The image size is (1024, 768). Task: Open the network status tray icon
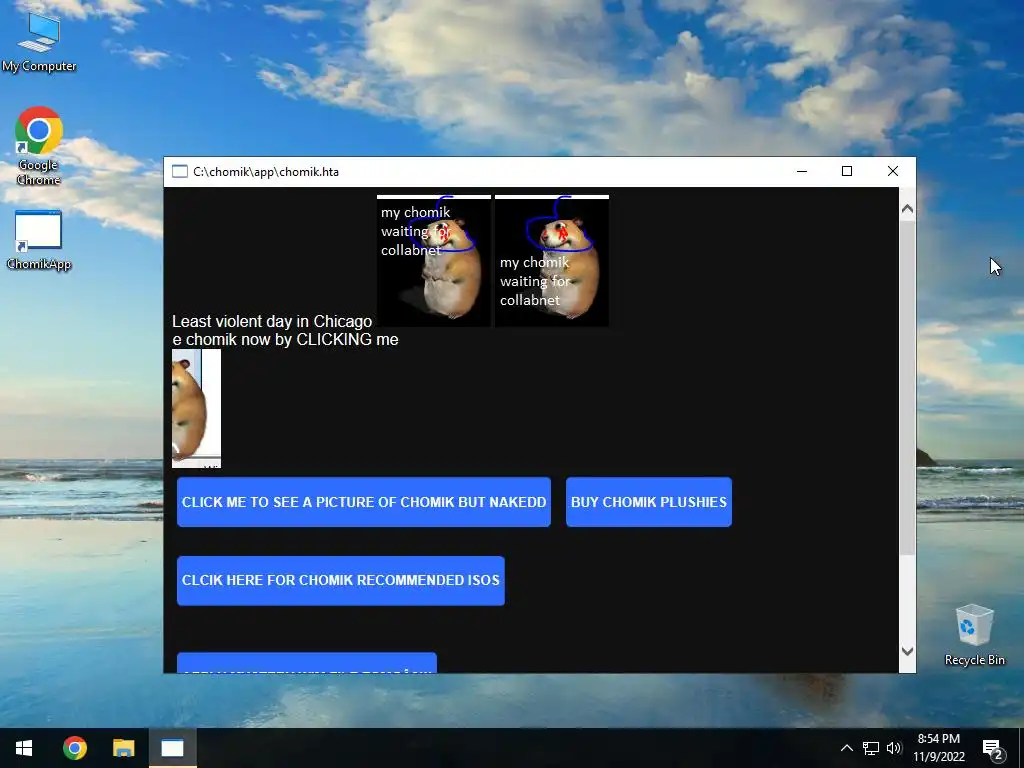coord(871,748)
